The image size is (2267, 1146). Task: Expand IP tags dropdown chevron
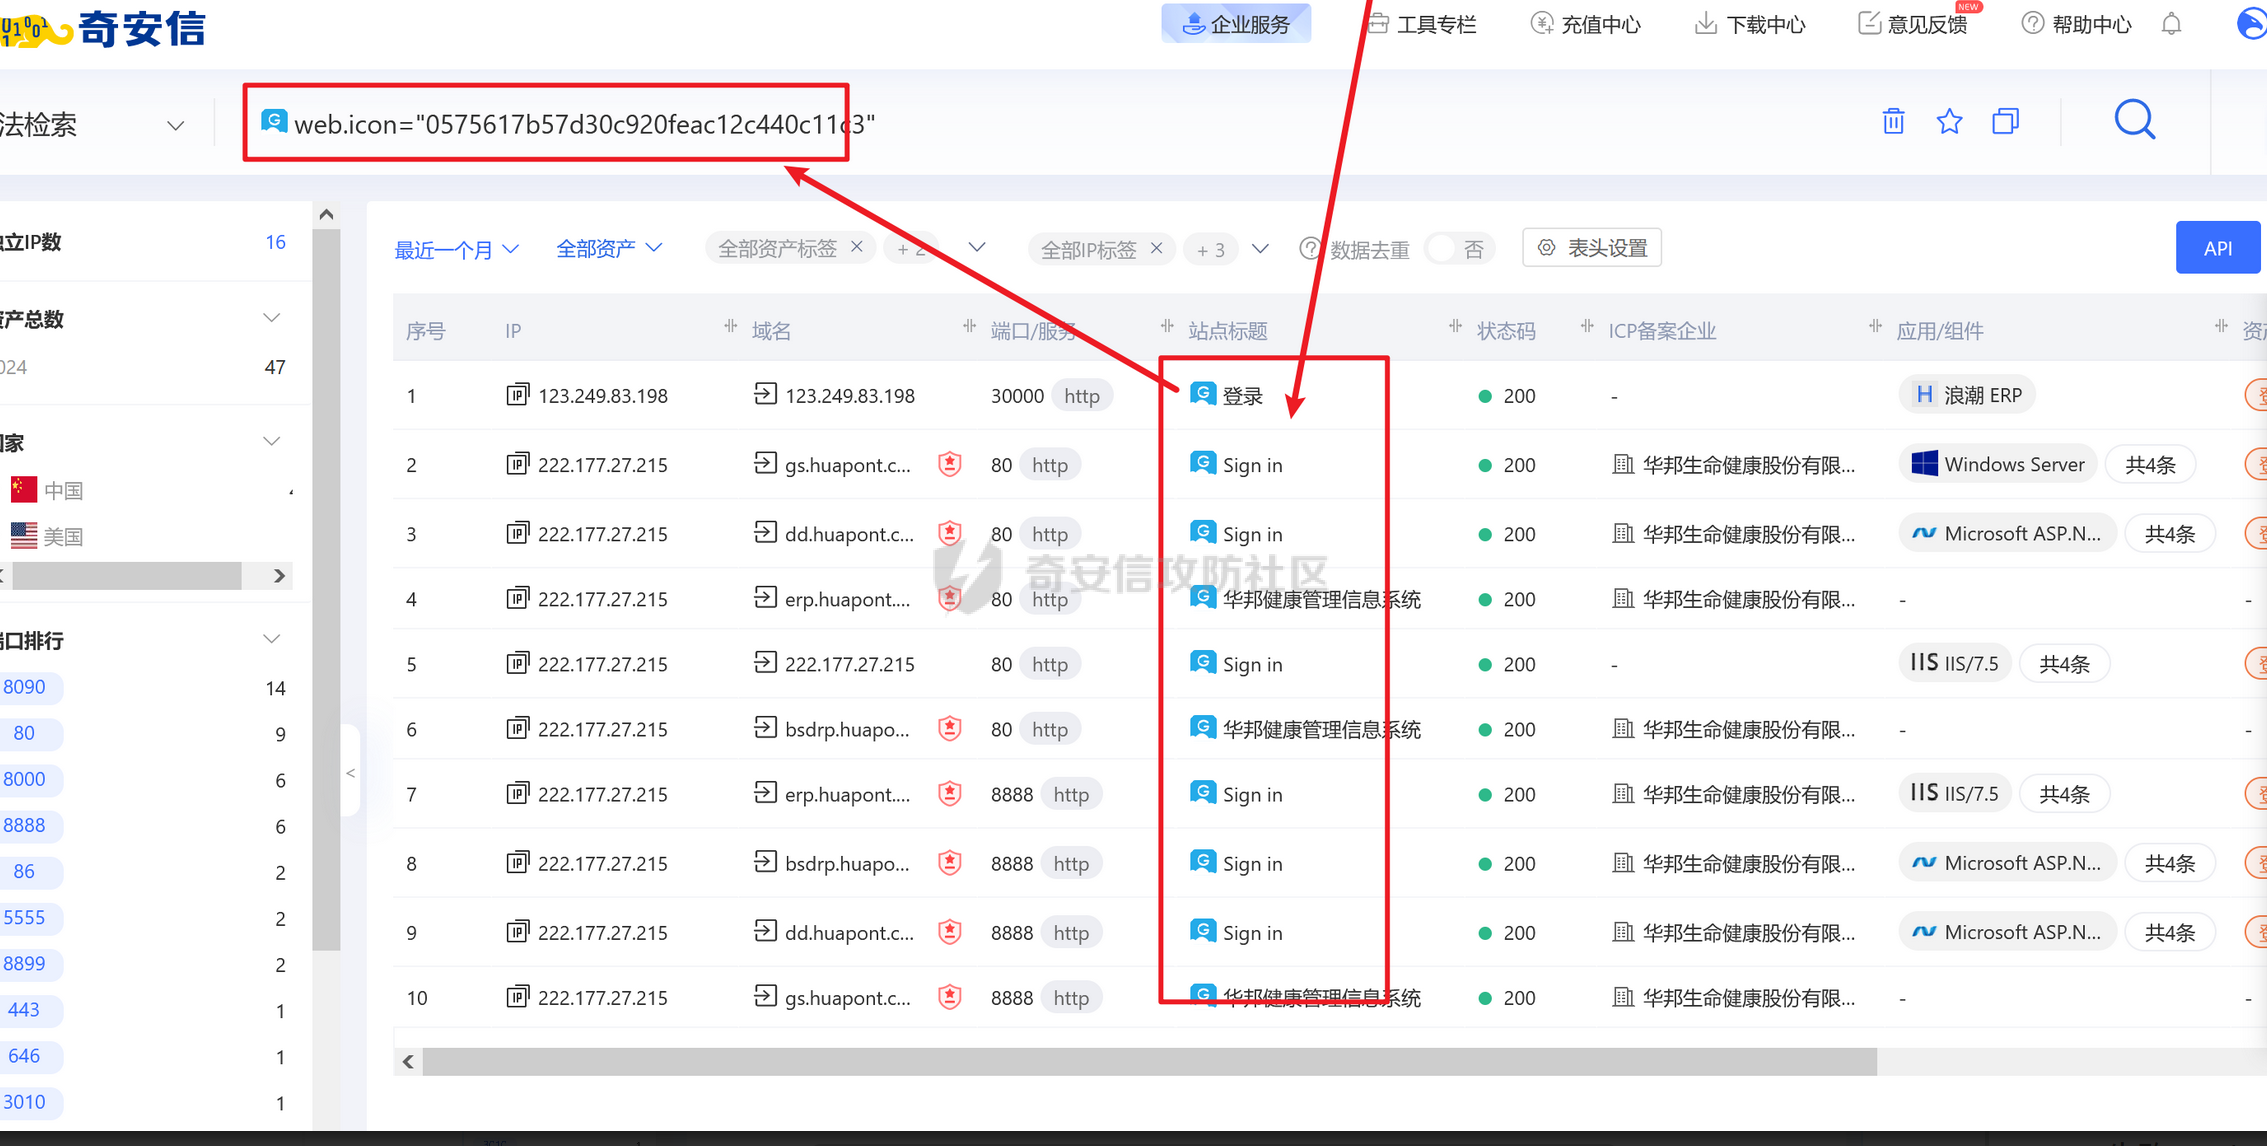coord(1260,248)
